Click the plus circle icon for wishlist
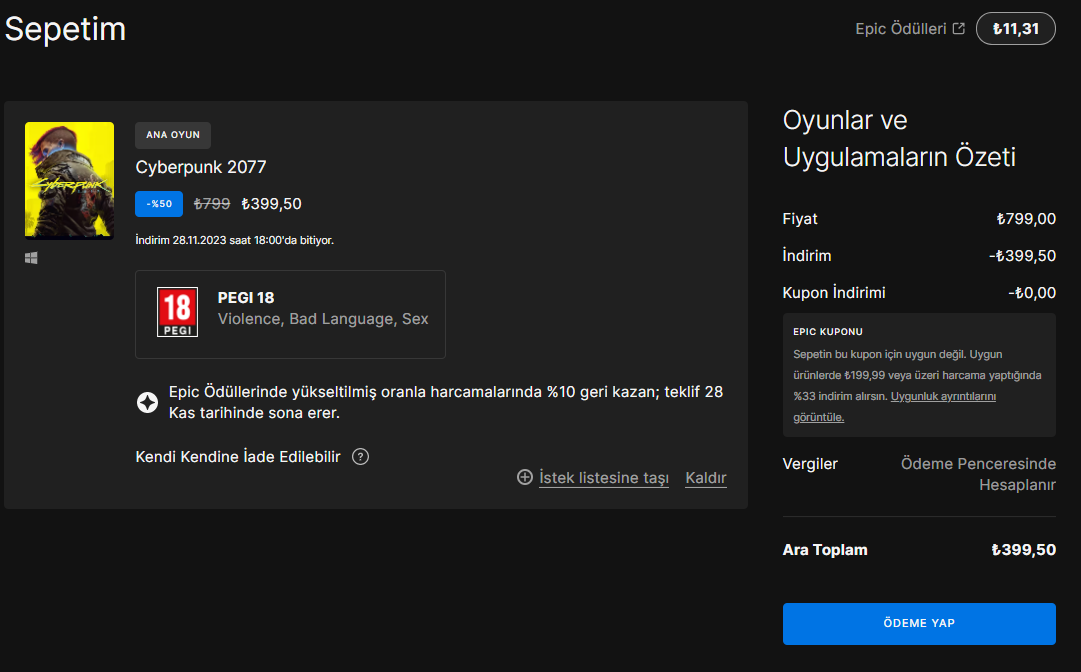Screen dimensions: 1081x672 (525, 477)
